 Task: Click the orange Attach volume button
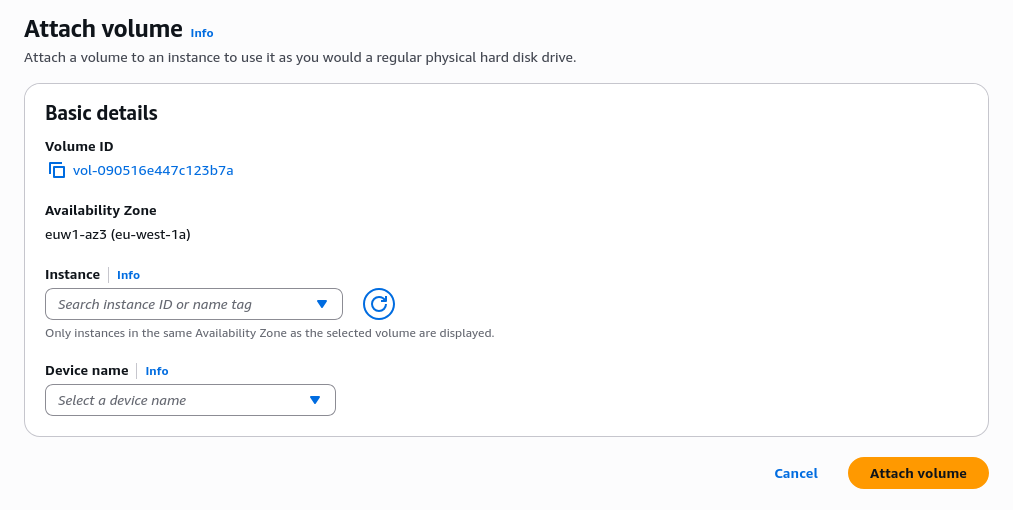point(917,473)
